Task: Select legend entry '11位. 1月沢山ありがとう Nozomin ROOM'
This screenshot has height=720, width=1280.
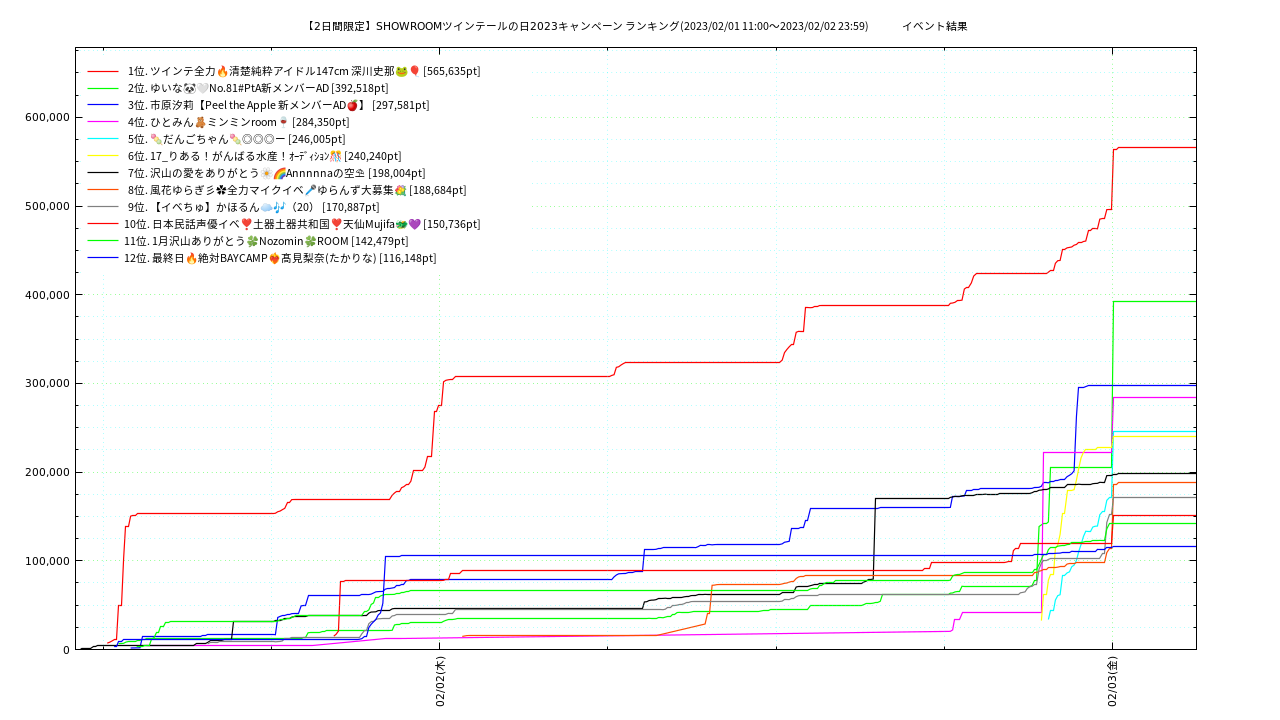Action: pyautogui.click(x=266, y=241)
